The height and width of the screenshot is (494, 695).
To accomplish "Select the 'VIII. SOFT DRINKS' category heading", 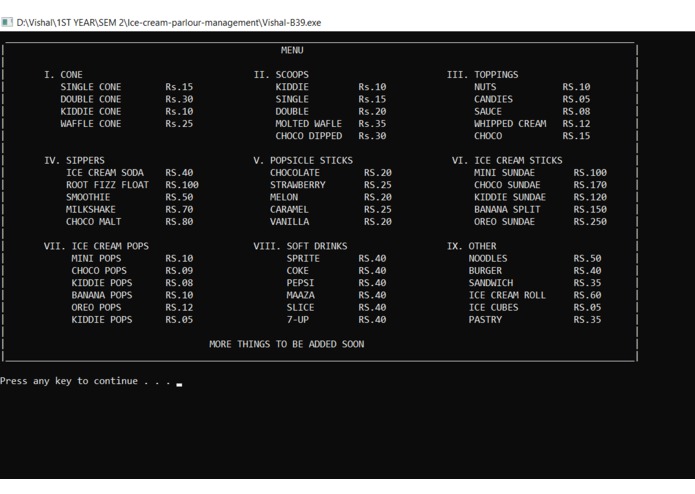I will [x=301, y=246].
